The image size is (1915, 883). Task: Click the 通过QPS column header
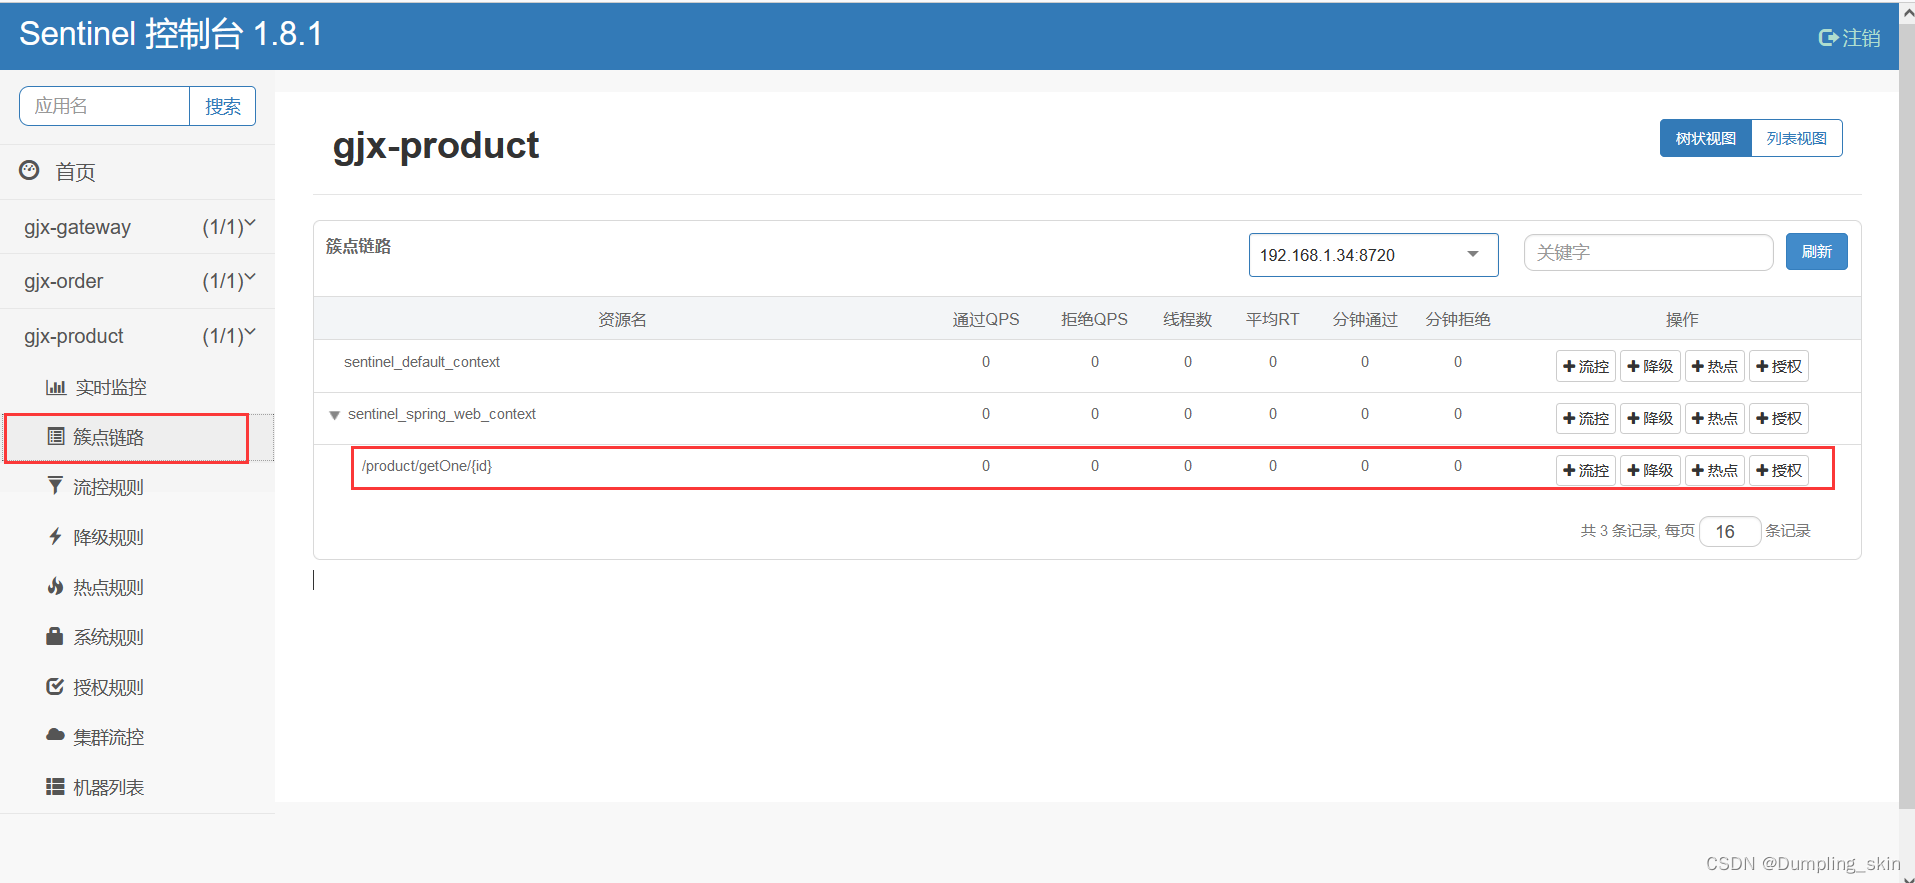tap(986, 319)
